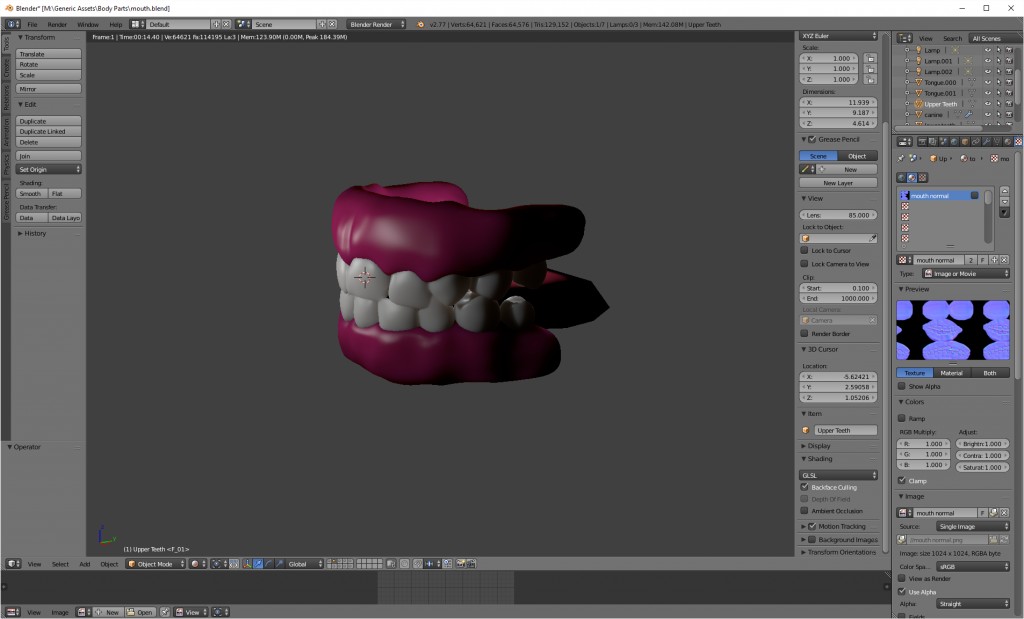
Task: Hide Tongue.000 with its eye toggle
Action: tap(988, 82)
